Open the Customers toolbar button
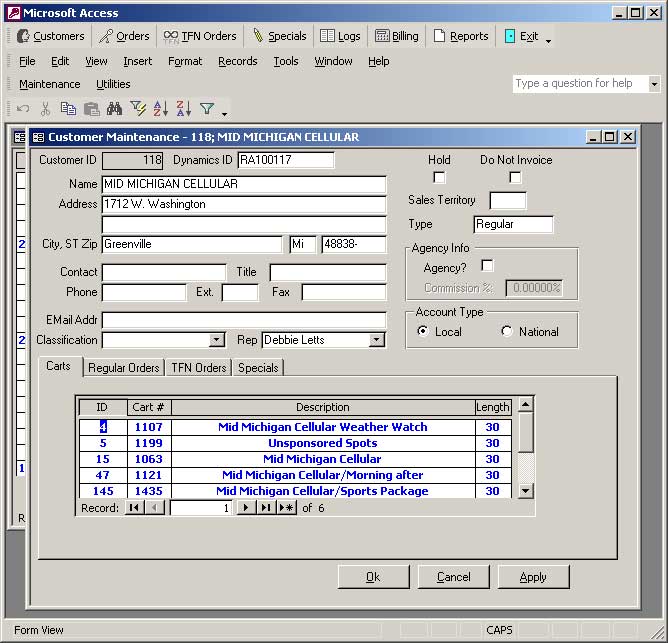 [x=50, y=36]
